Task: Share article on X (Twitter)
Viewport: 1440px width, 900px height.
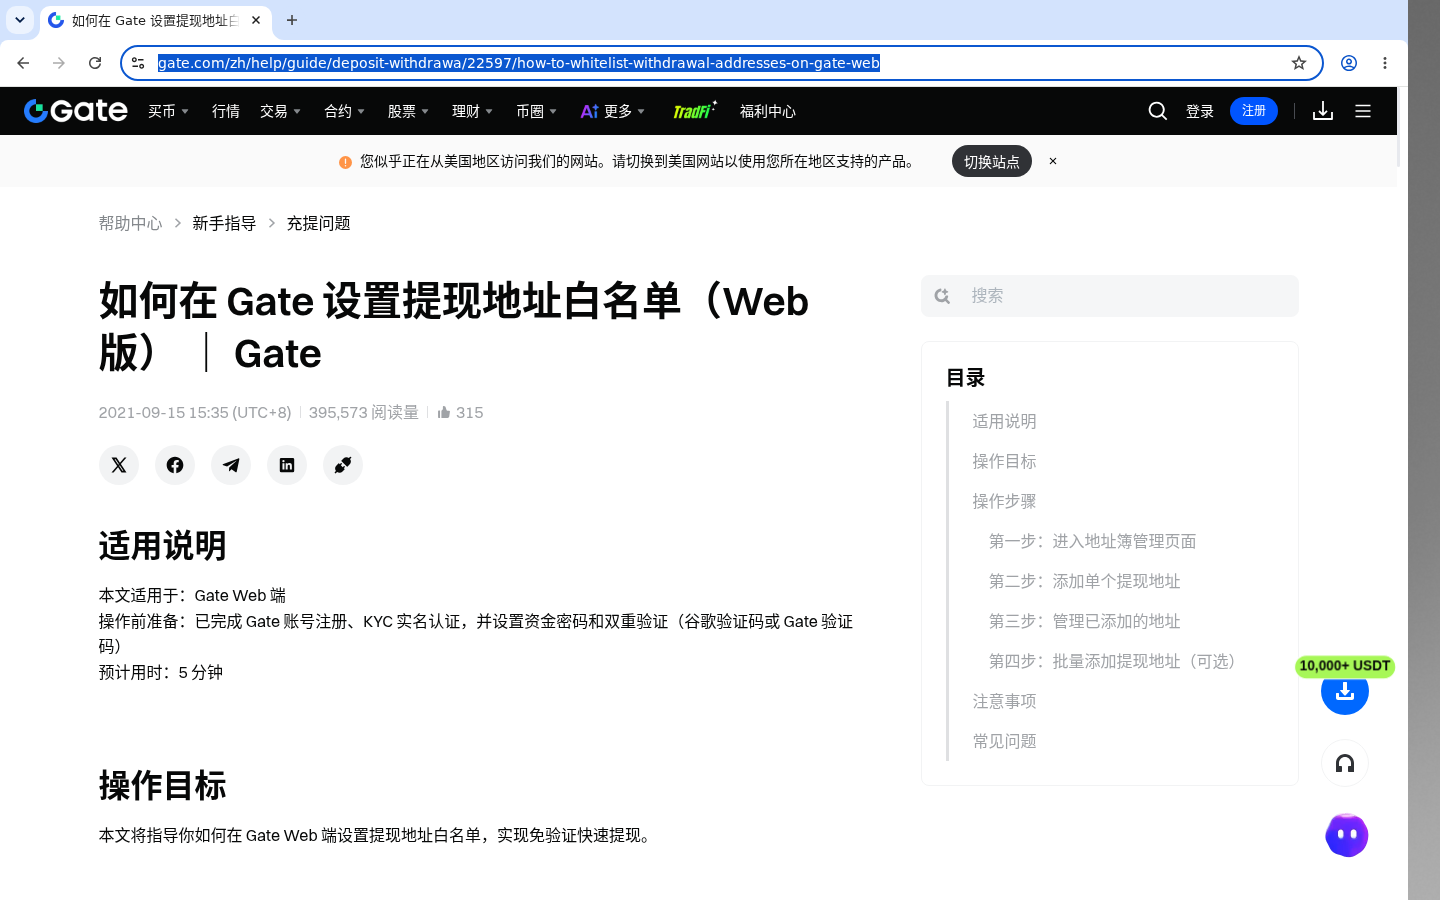Action: pyautogui.click(x=119, y=465)
